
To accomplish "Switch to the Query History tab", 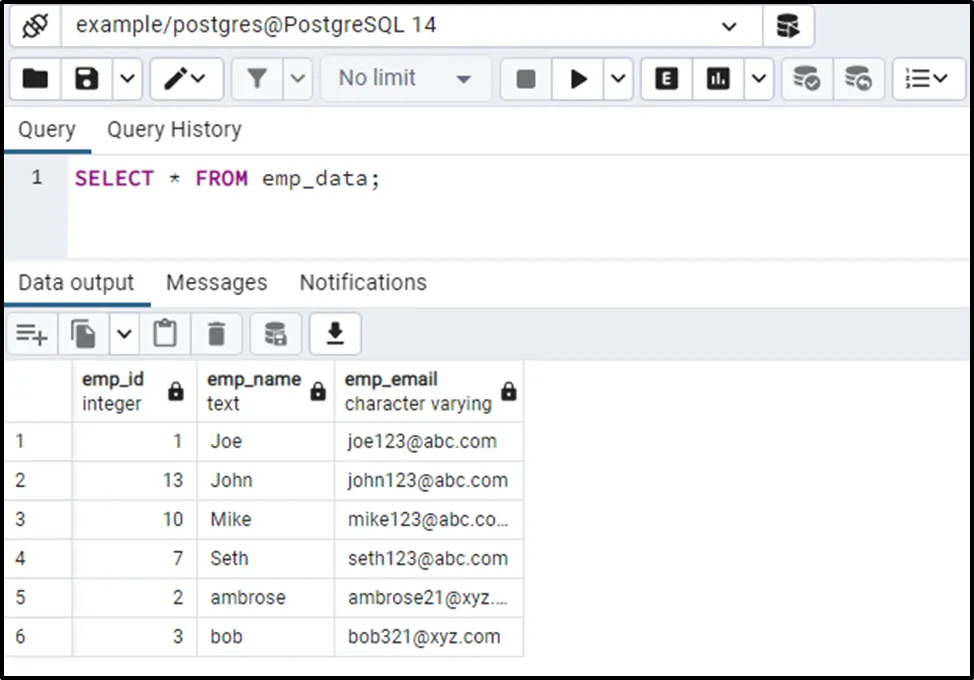I will [174, 130].
